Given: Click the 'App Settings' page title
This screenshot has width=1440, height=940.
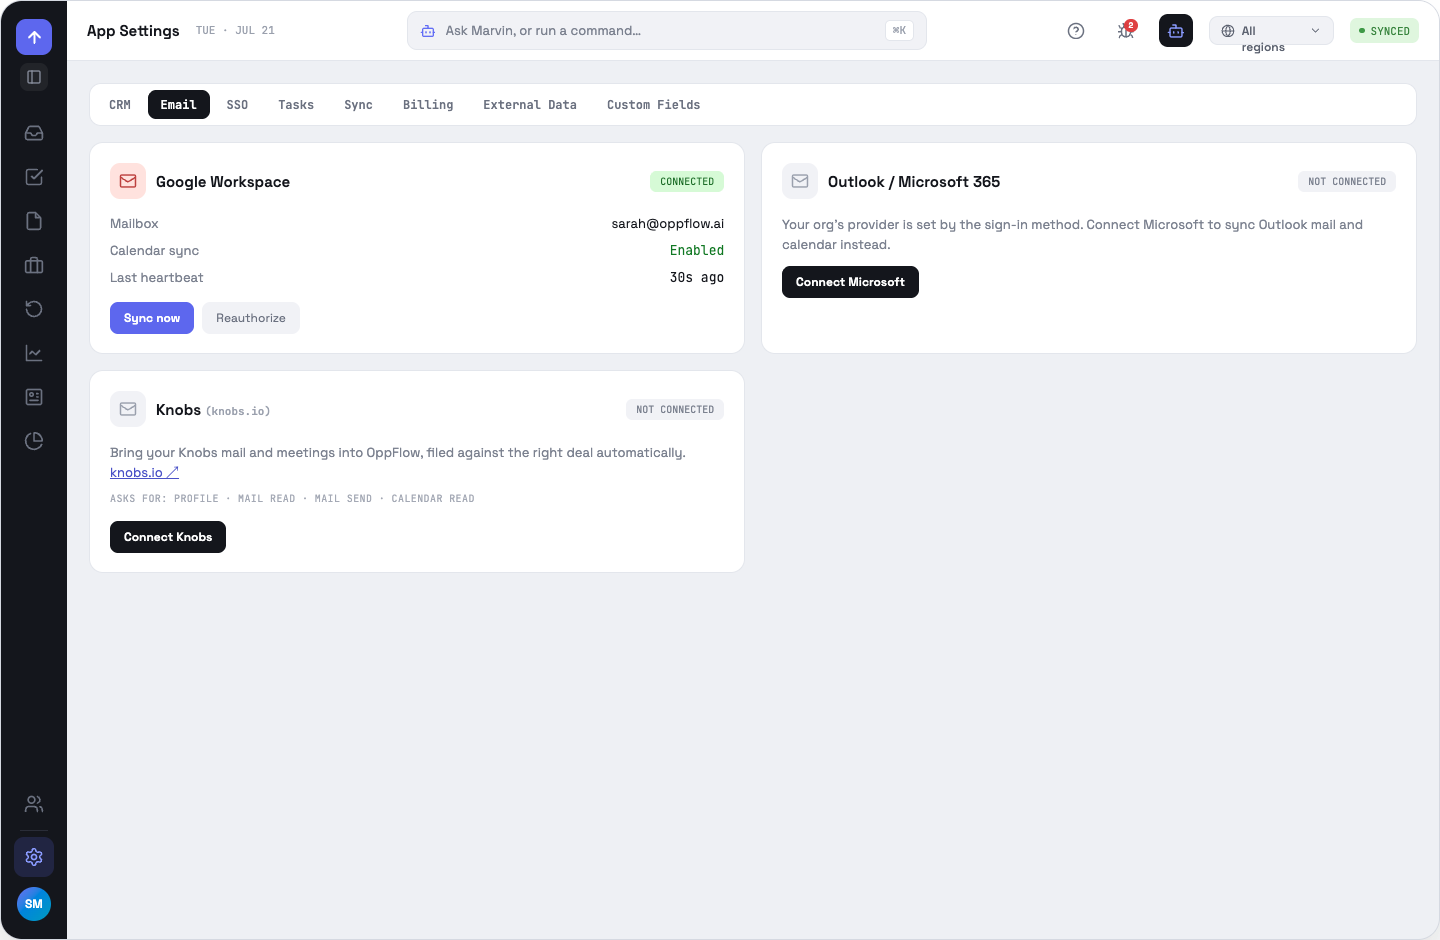Looking at the screenshot, I should click(x=133, y=31).
